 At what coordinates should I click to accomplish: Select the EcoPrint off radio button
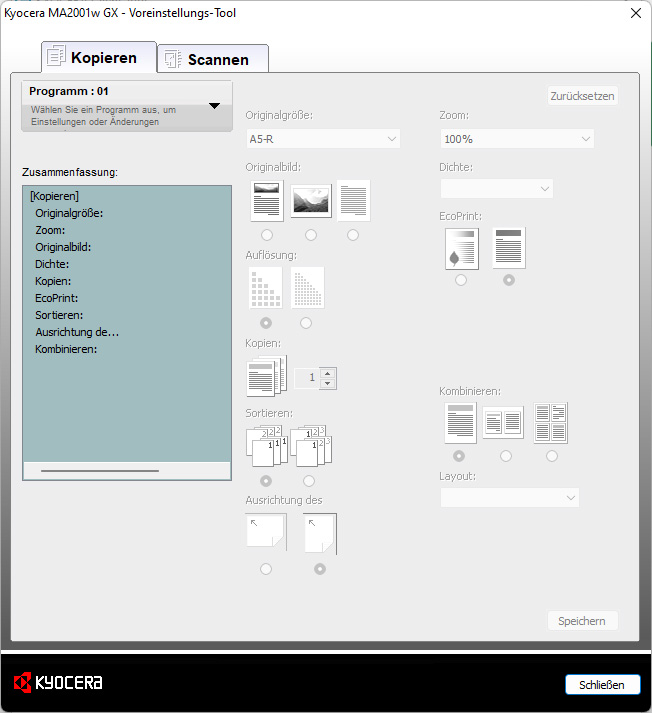[x=509, y=280]
